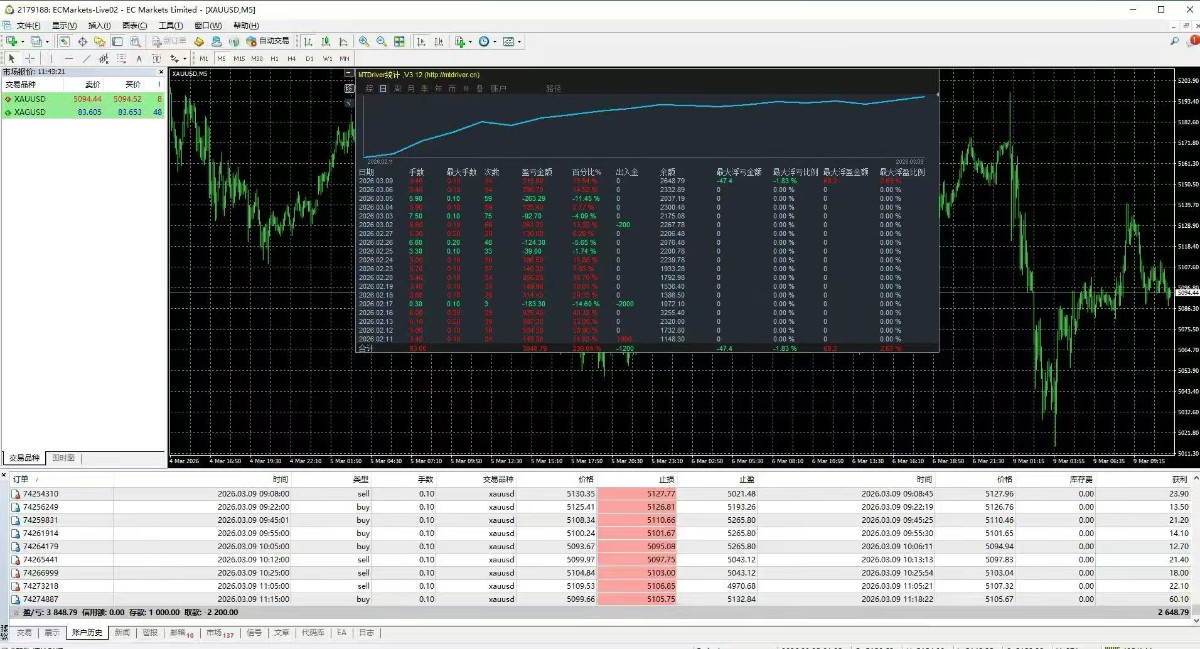
Task: Expand the profiles dropdown arrow
Action: click(47, 42)
